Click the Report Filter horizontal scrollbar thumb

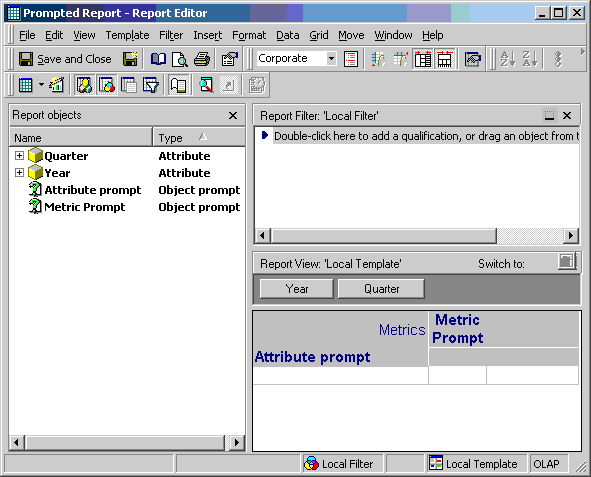tap(384, 236)
